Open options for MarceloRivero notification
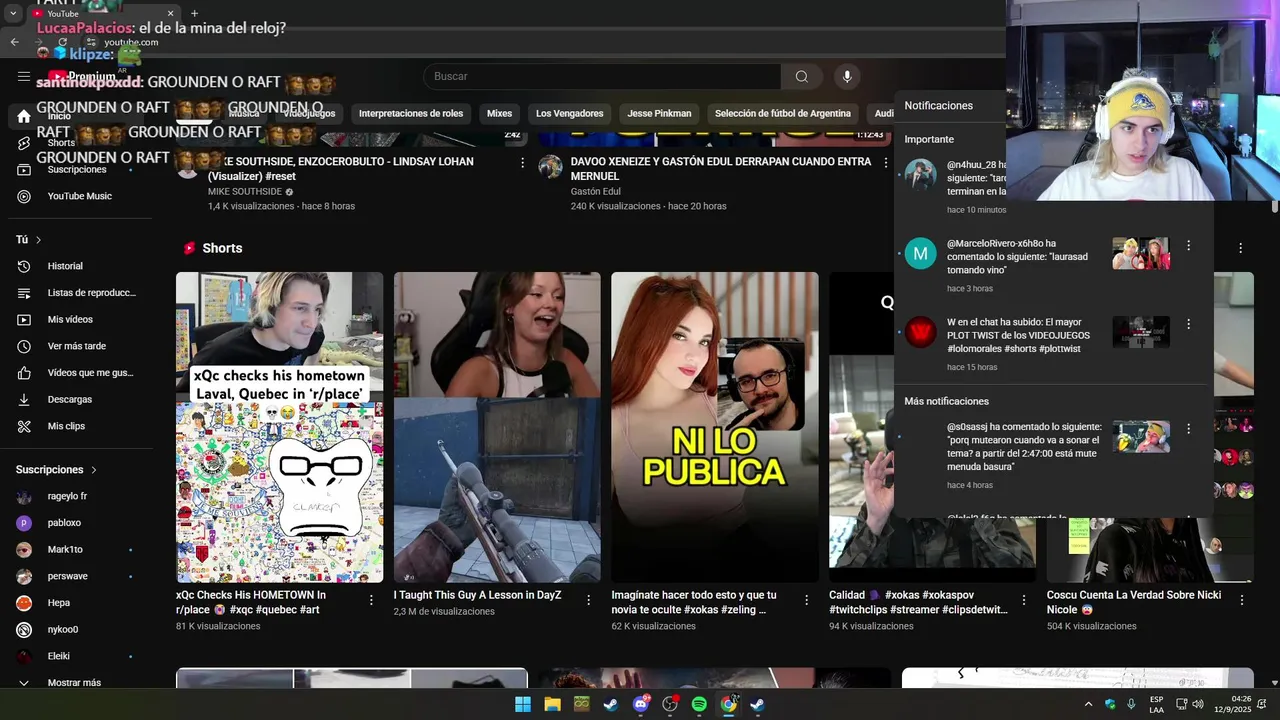The height and width of the screenshot is (720, 1280). click(1188, 245)
